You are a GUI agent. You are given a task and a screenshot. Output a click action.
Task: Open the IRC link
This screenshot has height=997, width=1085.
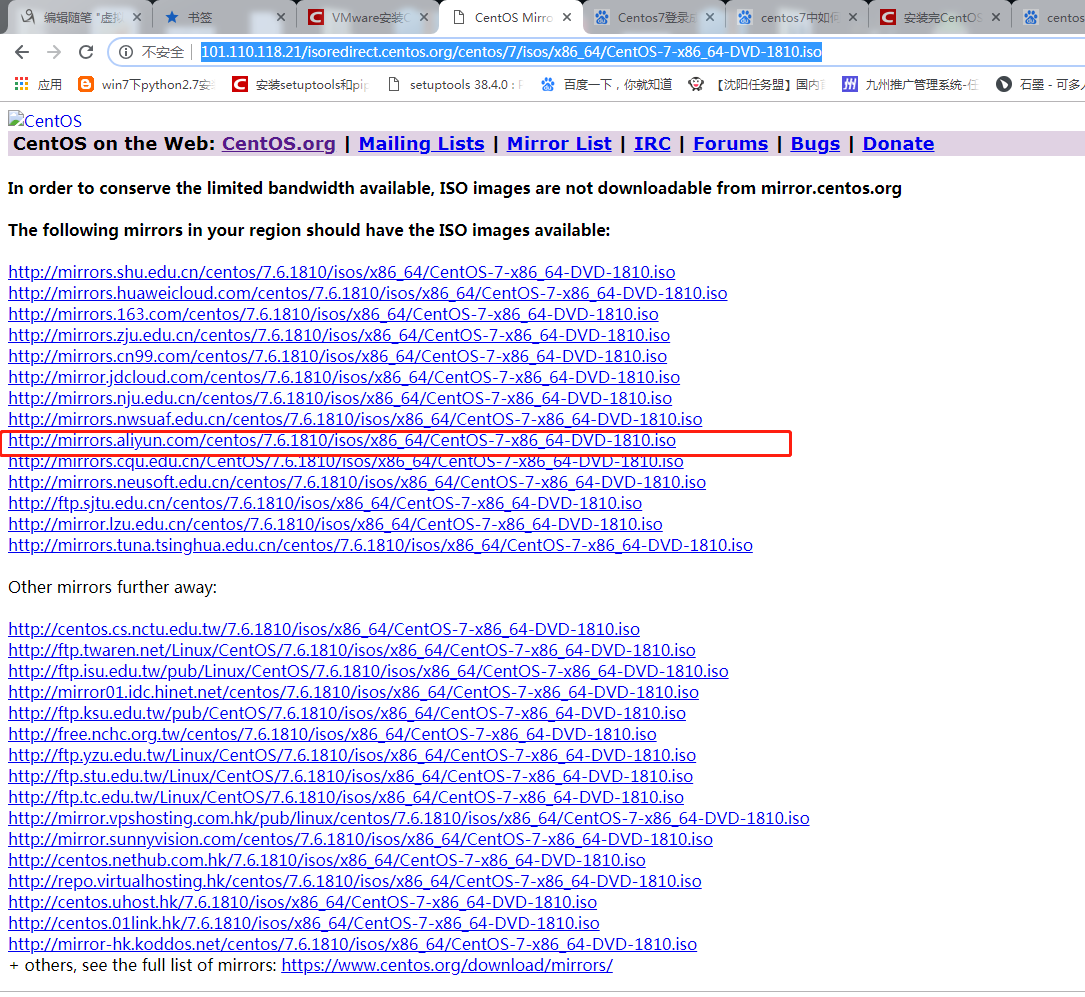tap(653, 143)
